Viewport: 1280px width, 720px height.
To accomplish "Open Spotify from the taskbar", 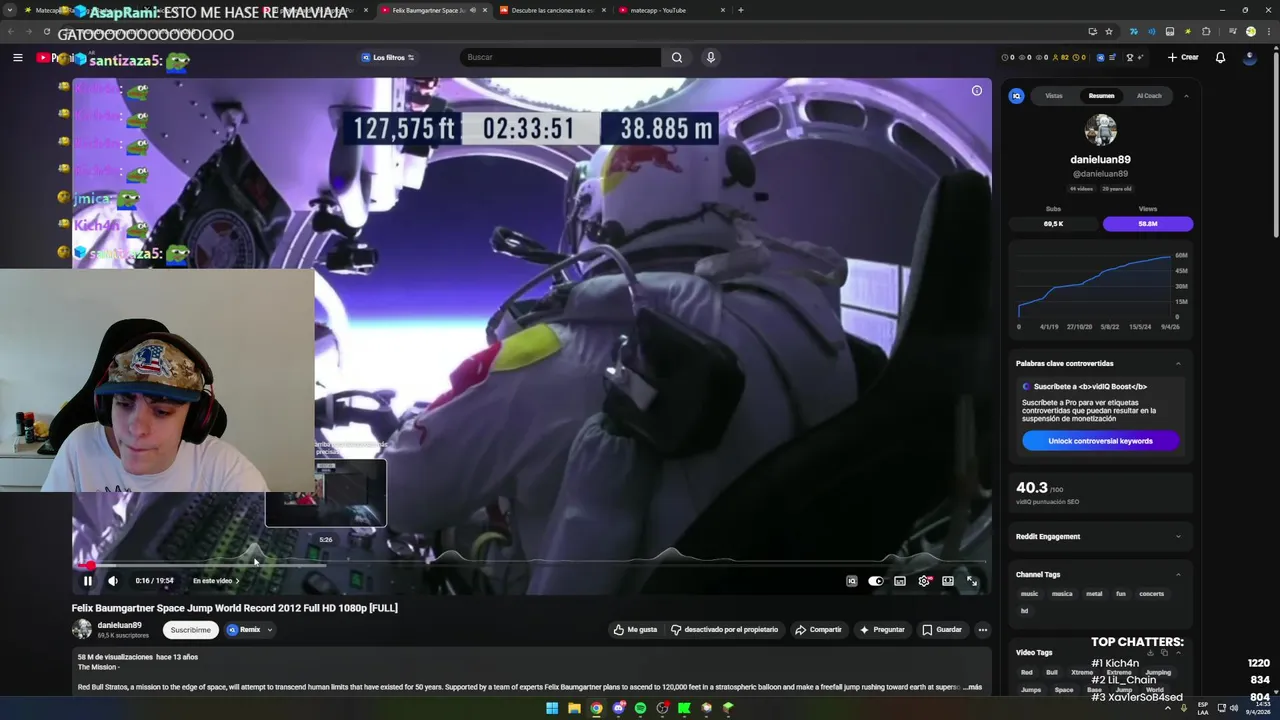I will (x=640, y=708).
